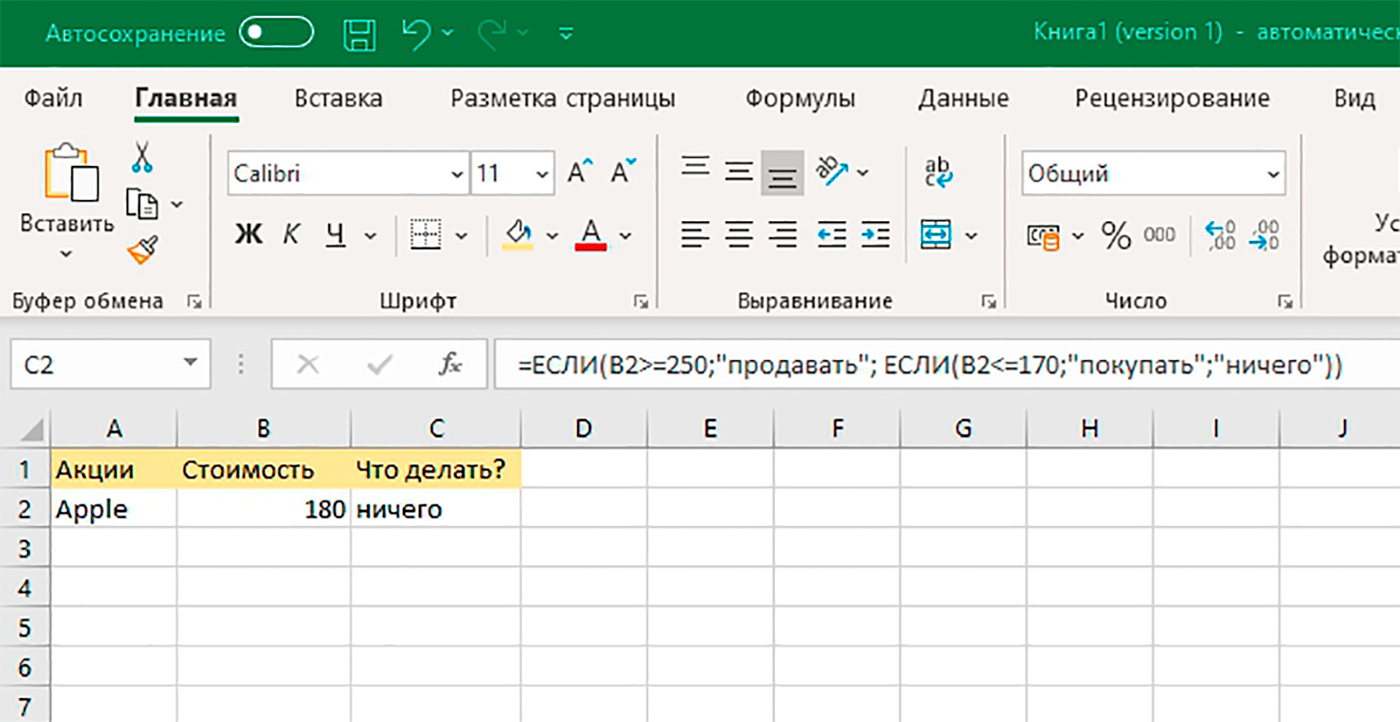This screenshot has height=722, width=1400.
Task: Open the Calibri font name dropdown
Action: (x=457, y=174)
